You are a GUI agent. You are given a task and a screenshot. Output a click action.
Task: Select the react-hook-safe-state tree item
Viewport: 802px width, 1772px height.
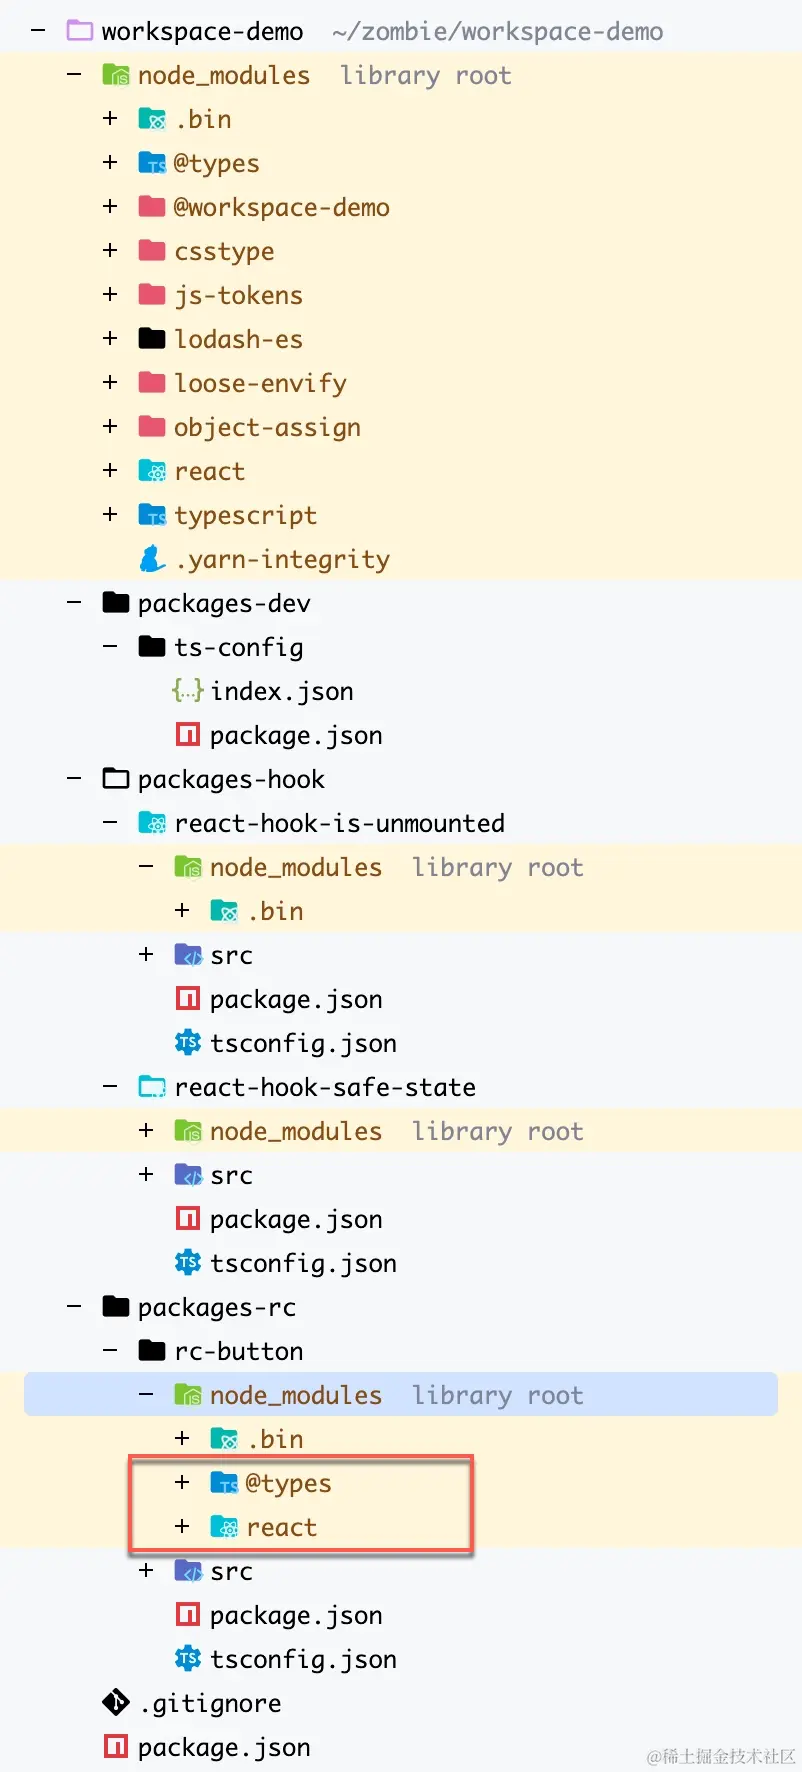(x=325, y=1086)
